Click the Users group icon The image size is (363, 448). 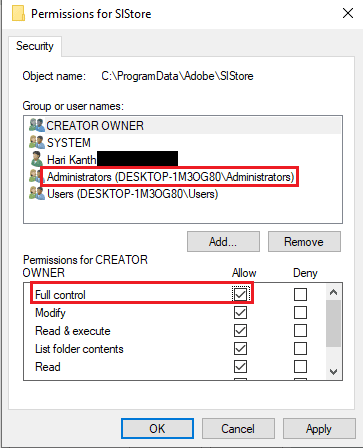(37, 193)
